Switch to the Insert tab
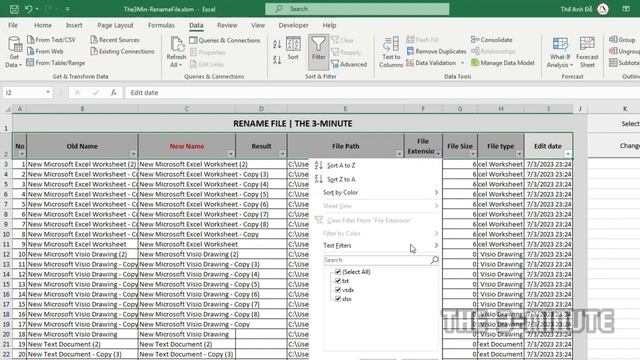640x360 pixels. (x=74, y=25)
